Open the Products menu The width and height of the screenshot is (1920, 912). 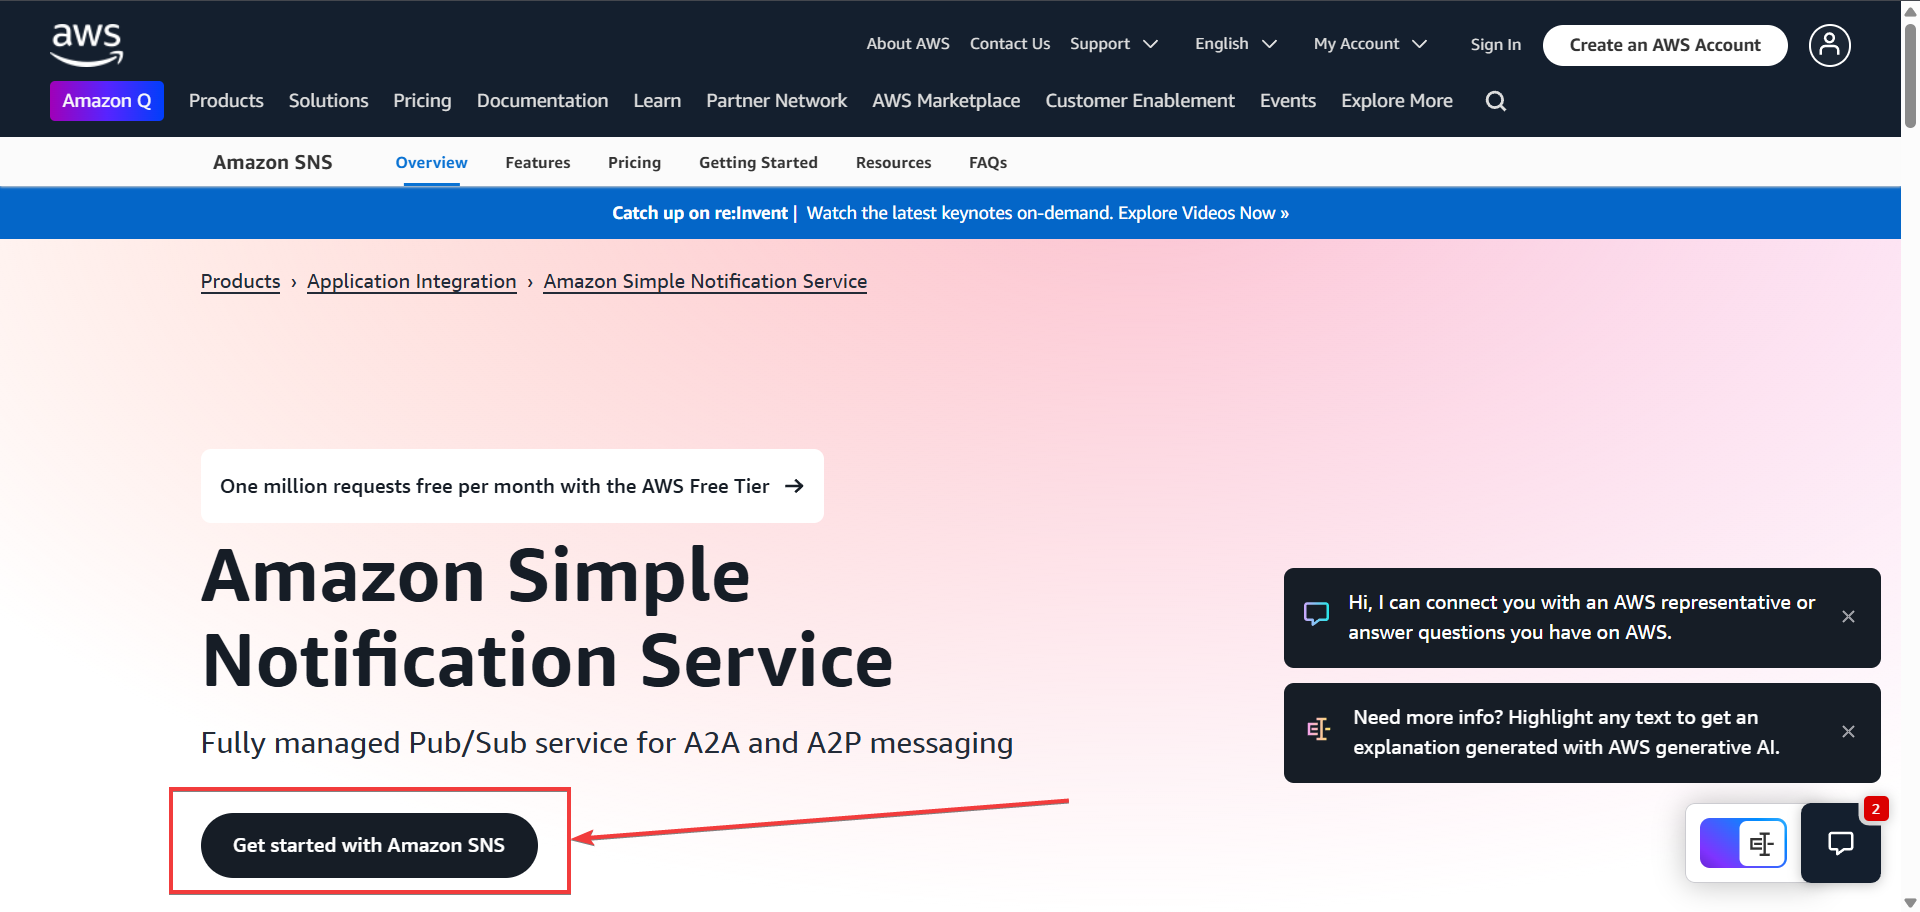pos(226,101)
